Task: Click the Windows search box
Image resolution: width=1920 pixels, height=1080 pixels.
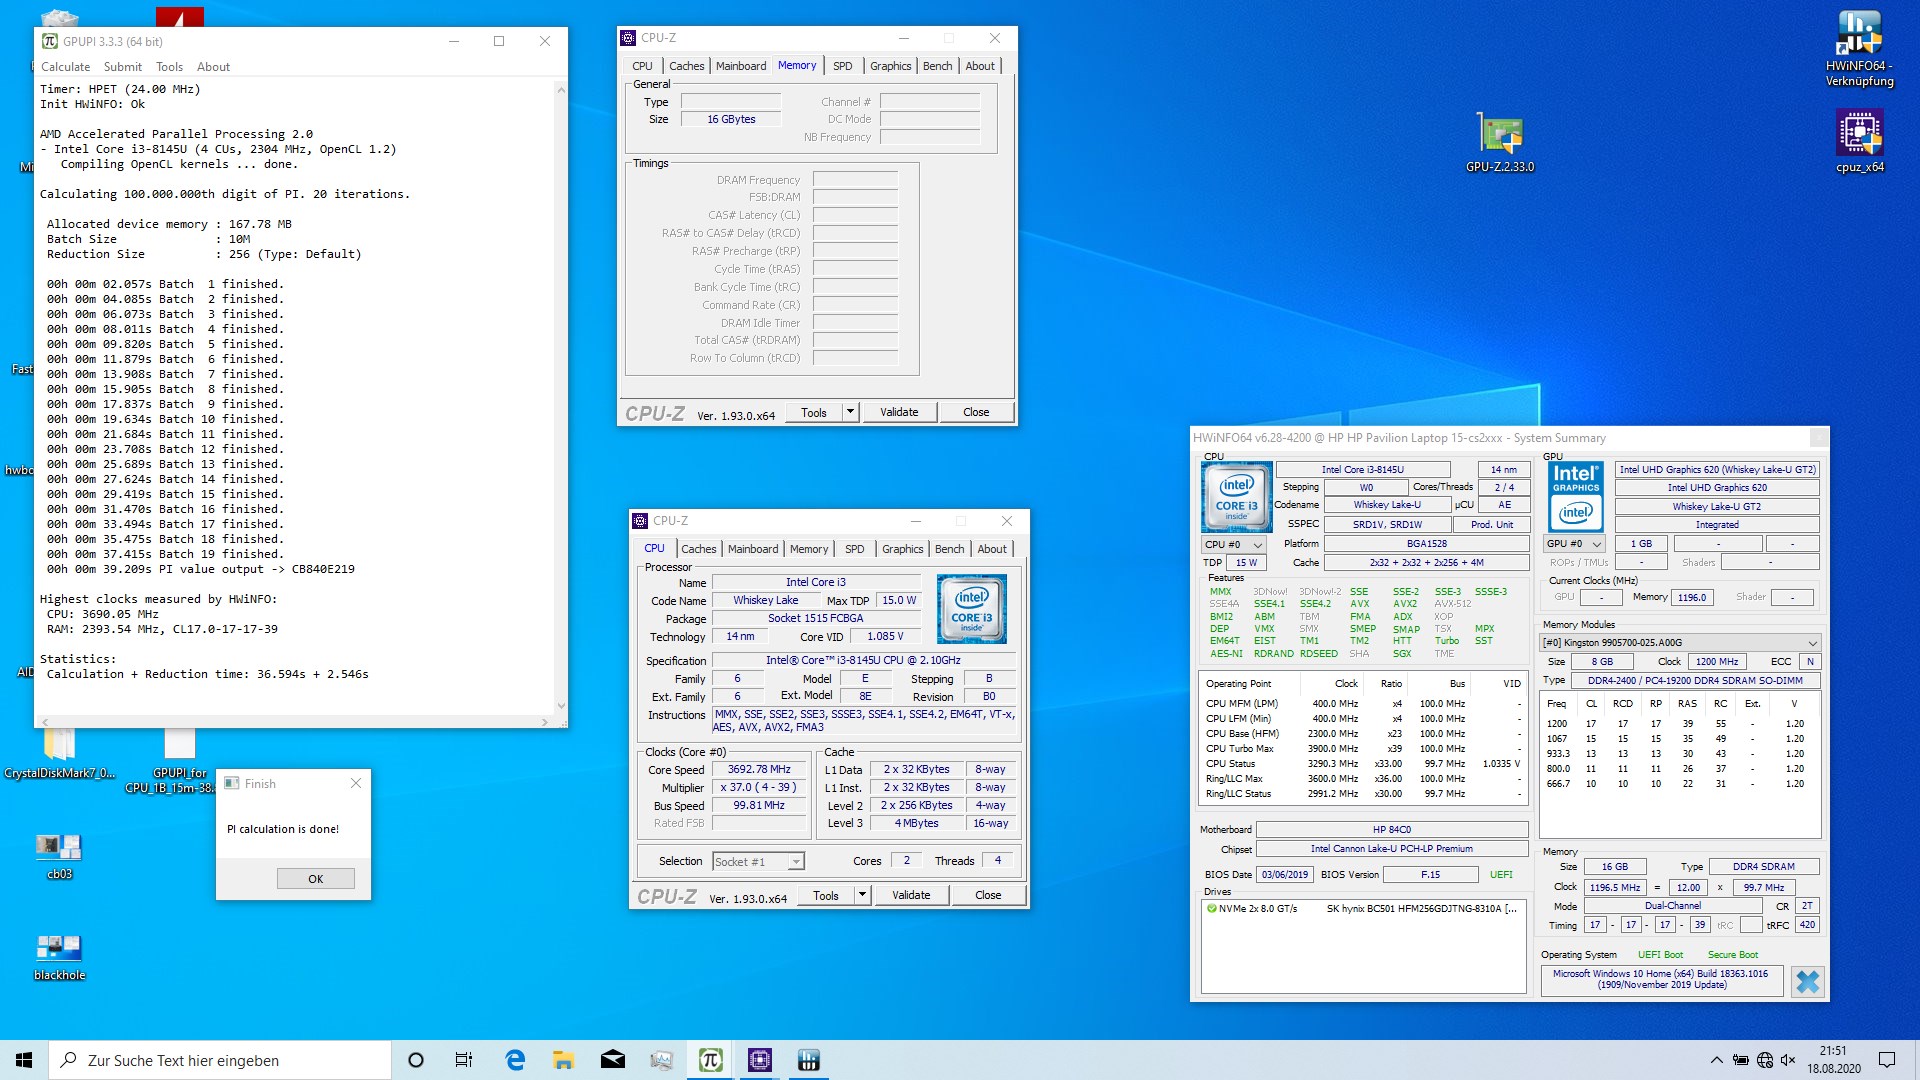Action: pos(220,1060)
